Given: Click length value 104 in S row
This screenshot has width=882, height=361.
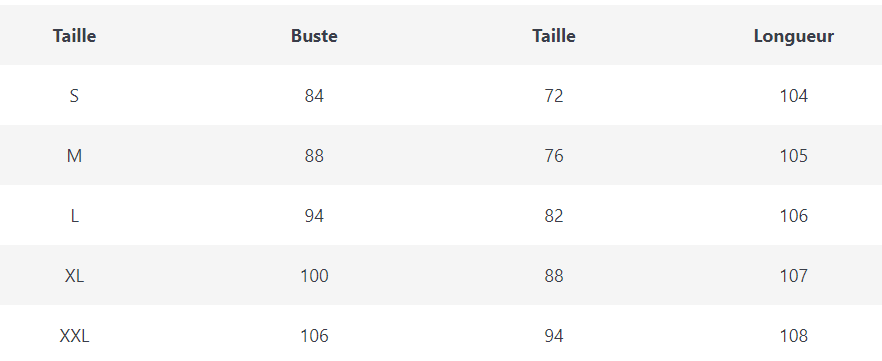Looking at the screenshot, I should click(794, 96).
